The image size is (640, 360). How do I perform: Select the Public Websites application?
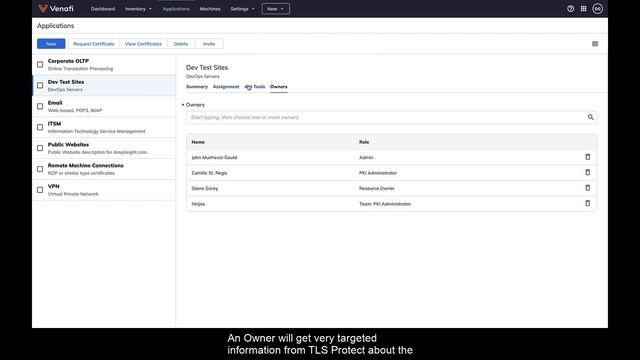104,148
